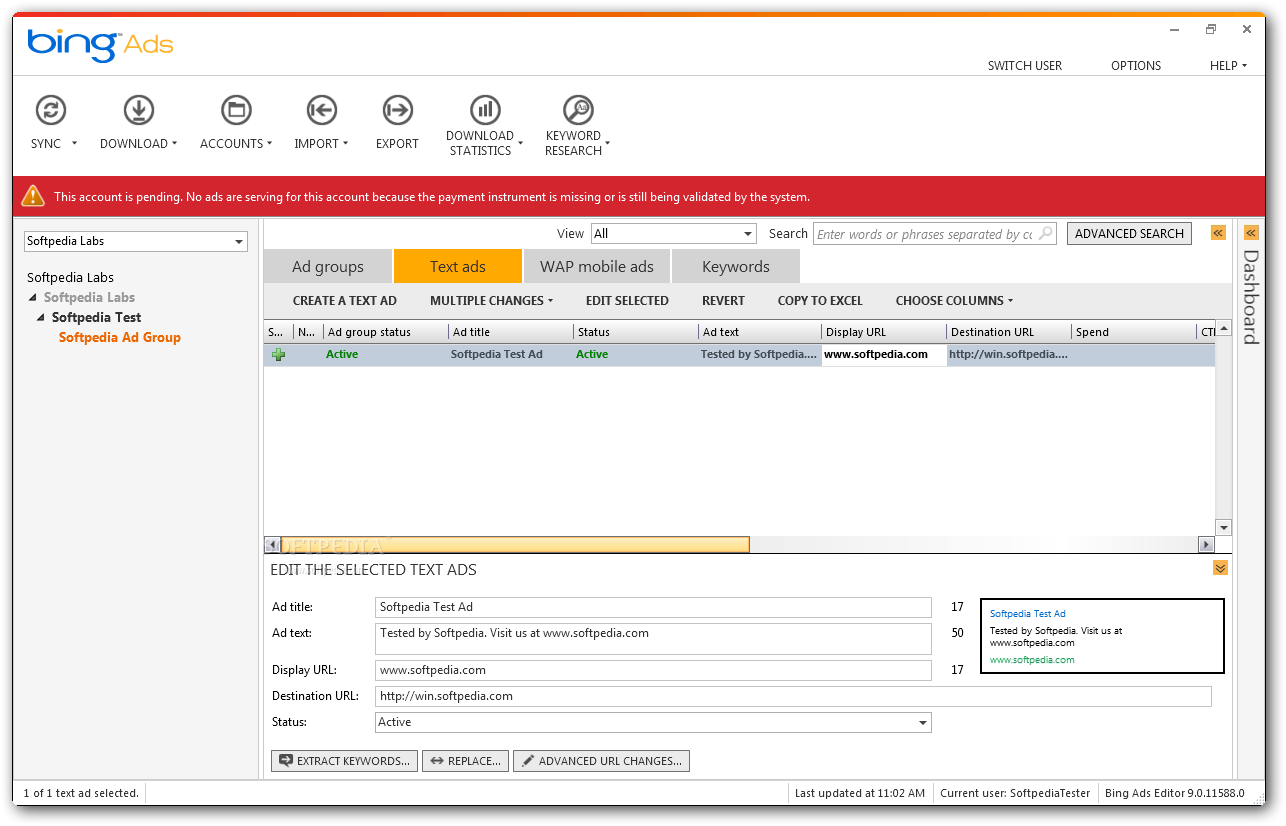The height and width of the screenshot is (826, 1286).
Task: Click the warning triangle in red banner
Action: coord(34,196)
